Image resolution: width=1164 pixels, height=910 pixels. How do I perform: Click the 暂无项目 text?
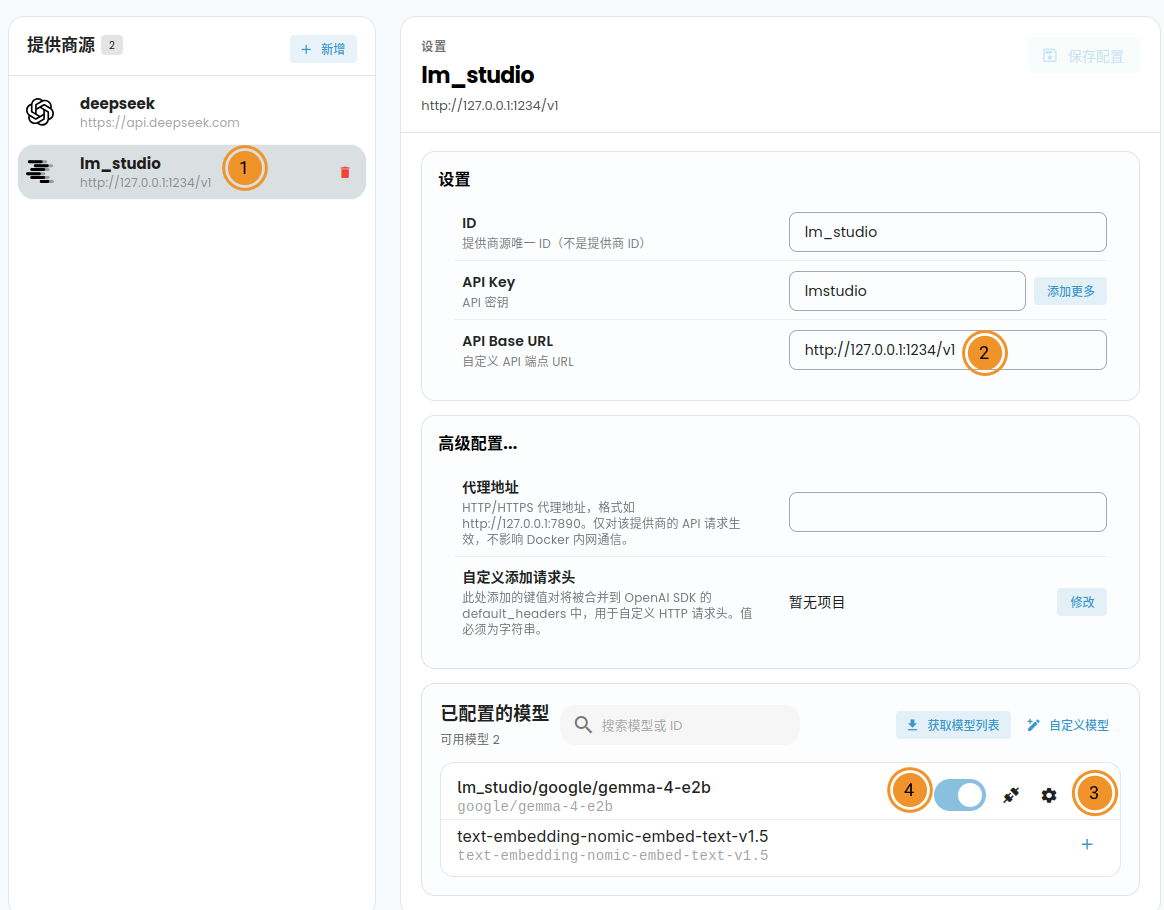817,602
